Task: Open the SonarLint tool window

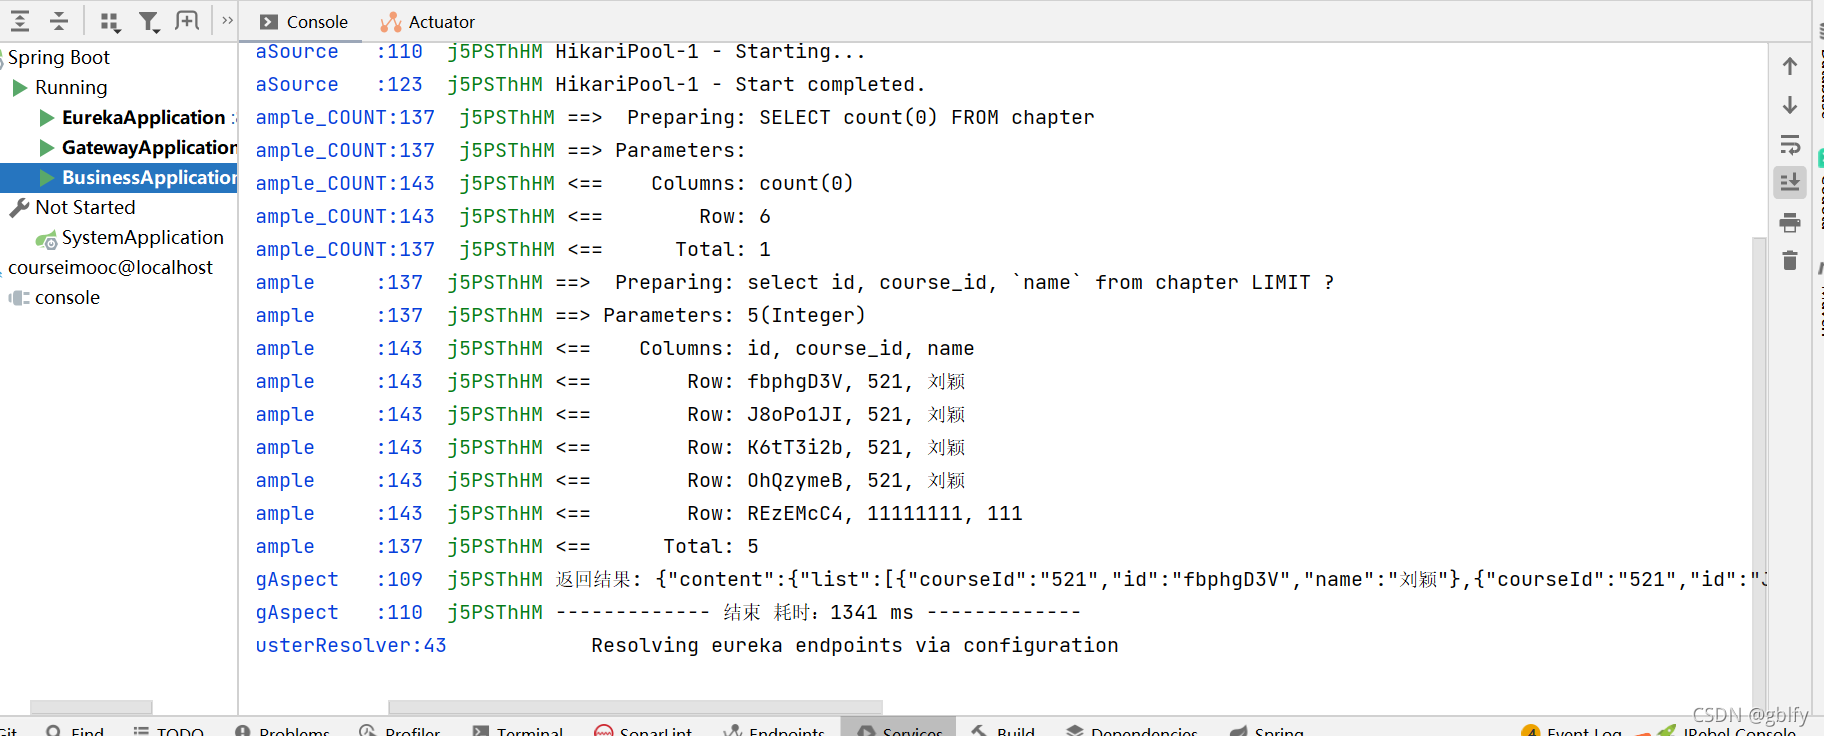Action: point(643,730)
